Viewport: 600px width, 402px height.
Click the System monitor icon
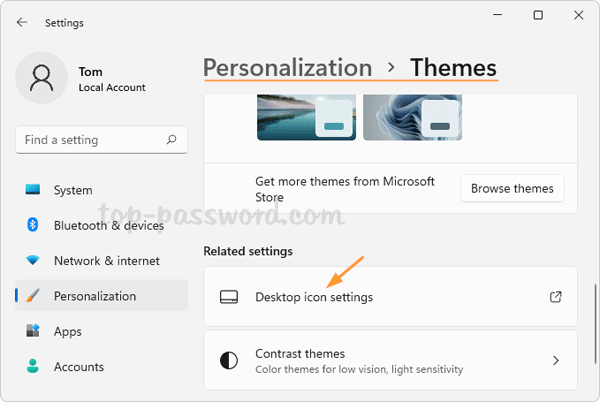pos(33,190)
